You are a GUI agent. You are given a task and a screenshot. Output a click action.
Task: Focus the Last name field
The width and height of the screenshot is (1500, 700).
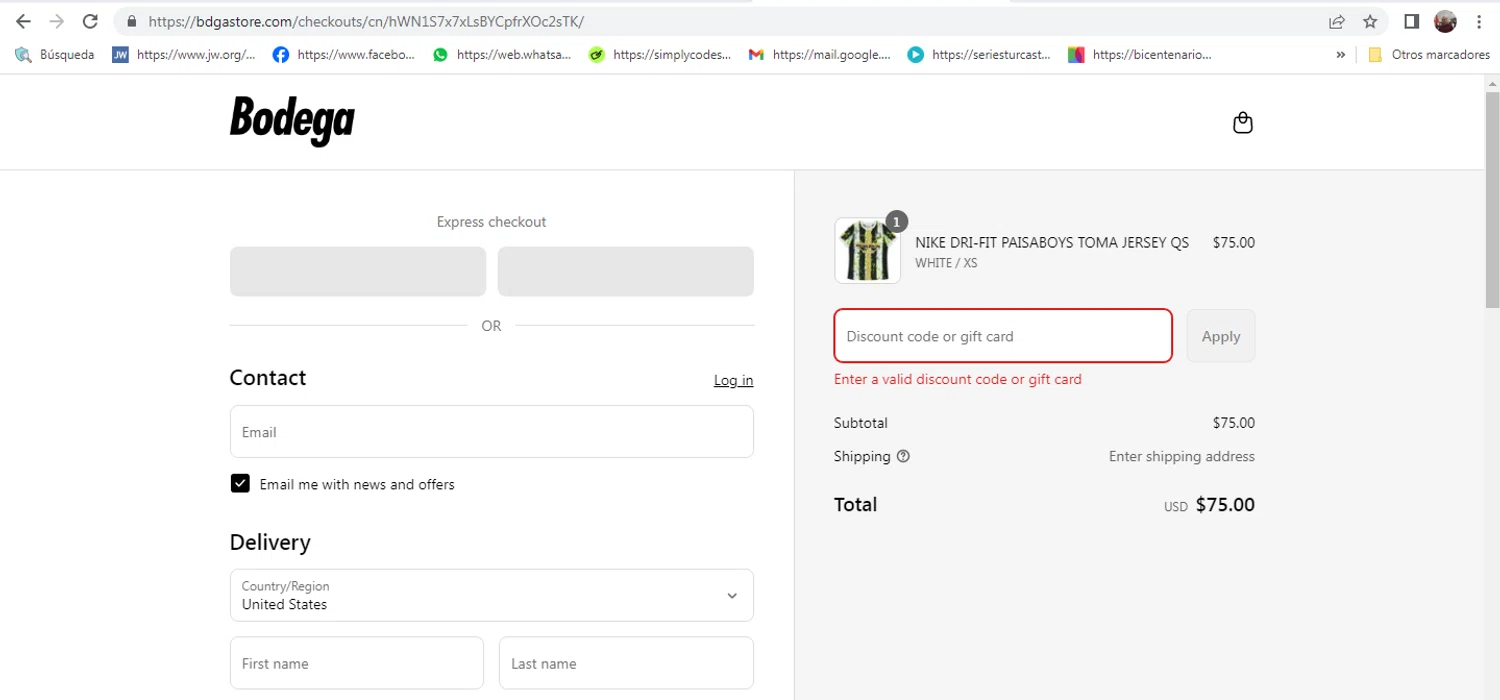626,663
